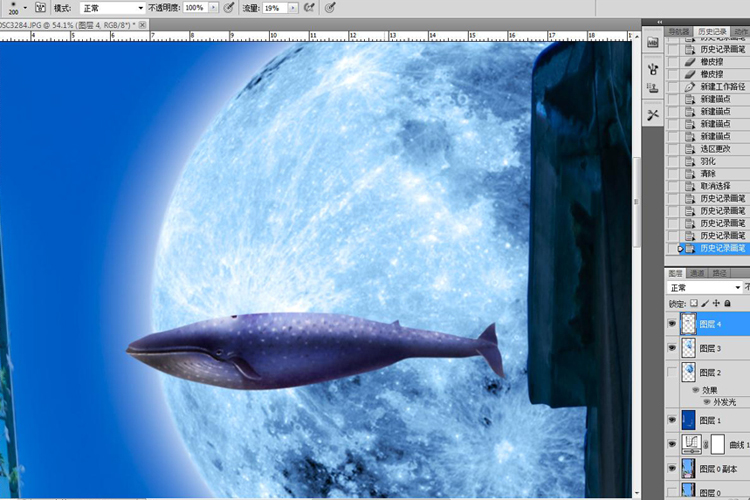Switch to the 历史记录 (History) tab
Screen dimensions: 750x500
pos(712,32)
